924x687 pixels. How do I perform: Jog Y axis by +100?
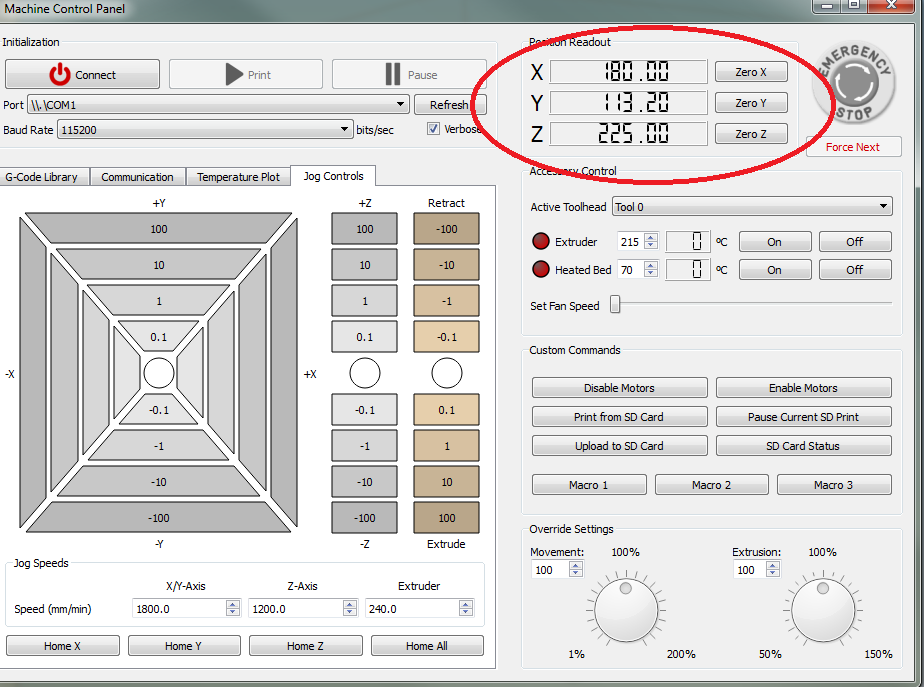coord(158,229)
